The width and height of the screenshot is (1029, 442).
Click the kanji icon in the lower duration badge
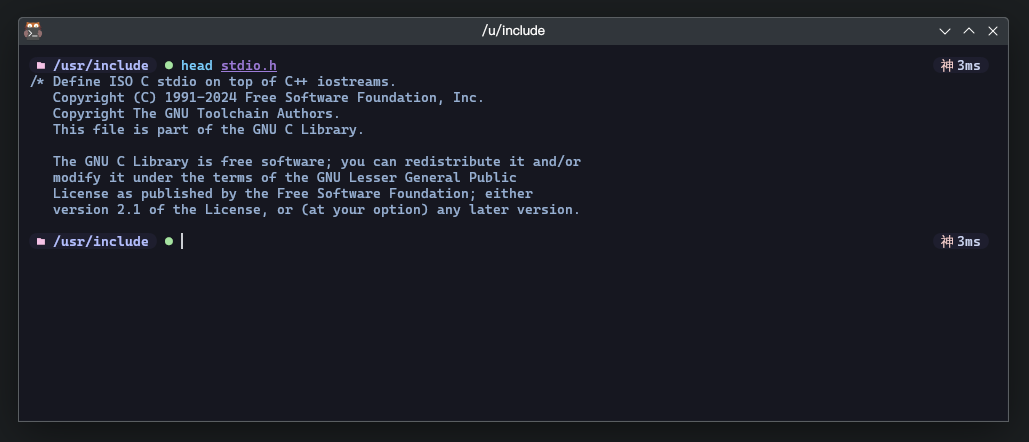(x=947, y=241)
